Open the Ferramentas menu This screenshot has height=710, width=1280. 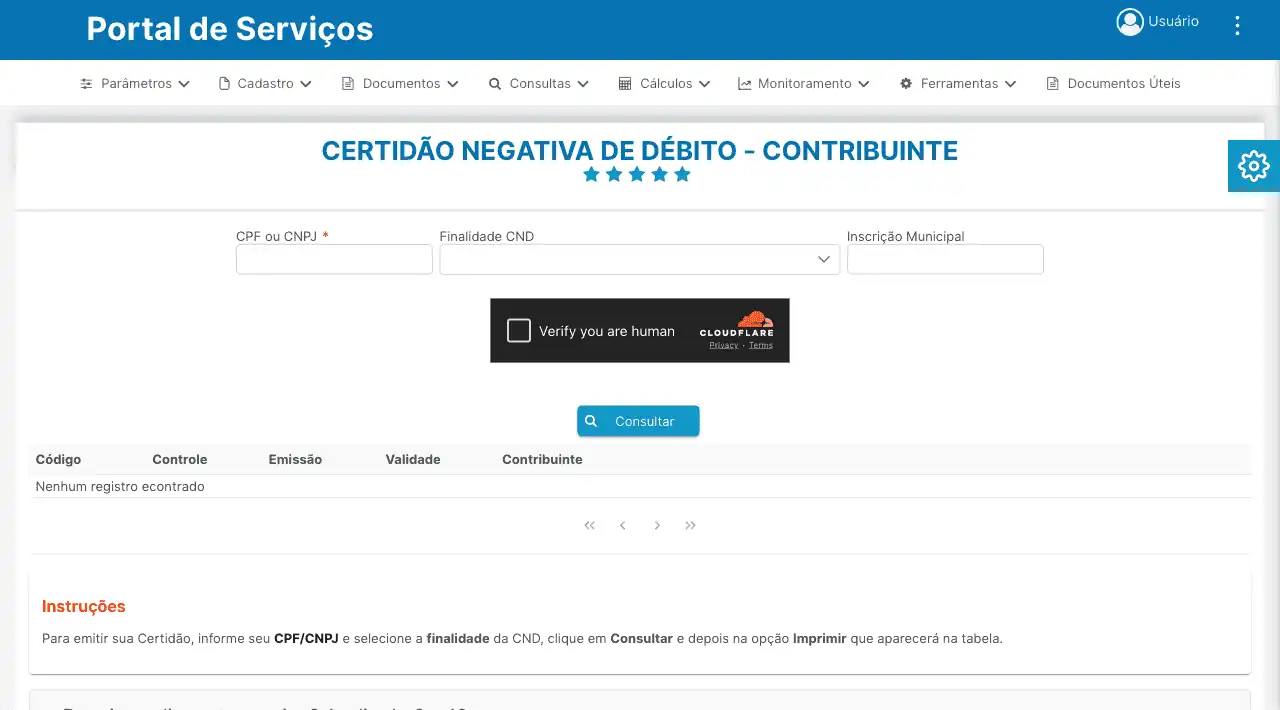[x=958, y=84]
